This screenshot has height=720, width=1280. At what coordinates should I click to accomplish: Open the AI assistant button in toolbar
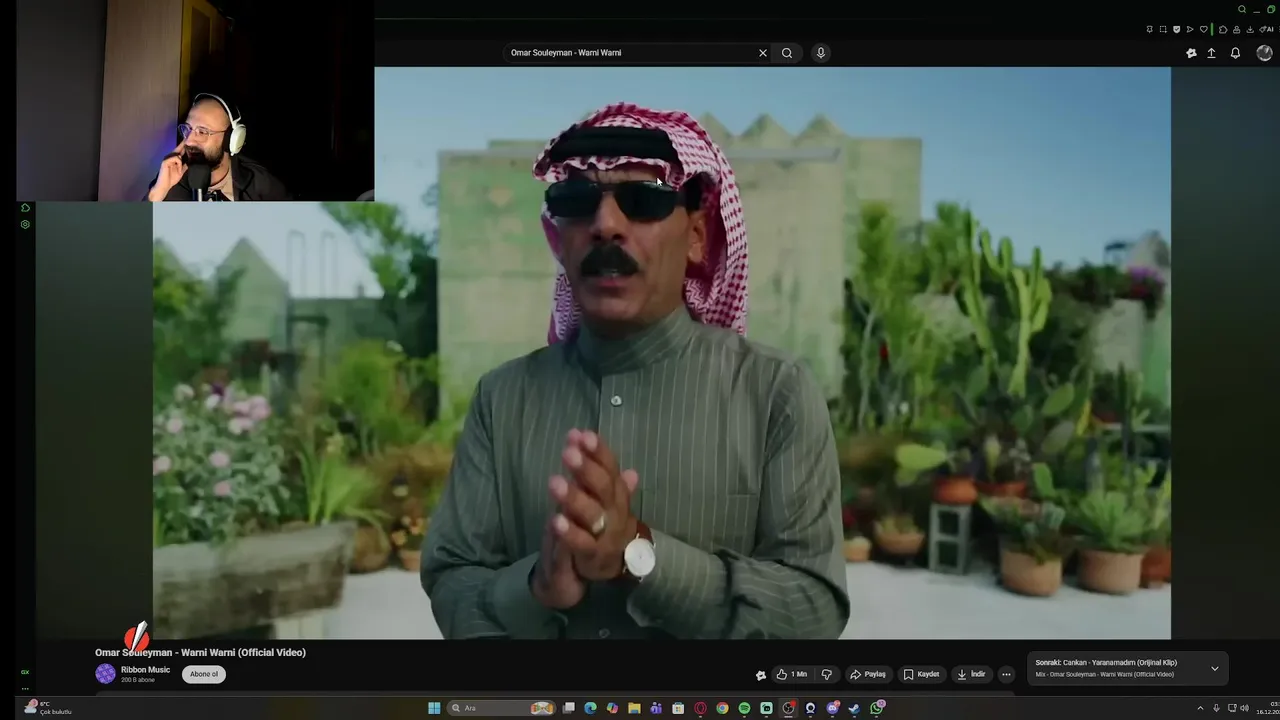pyautogui.click(x=1266, y=29)
